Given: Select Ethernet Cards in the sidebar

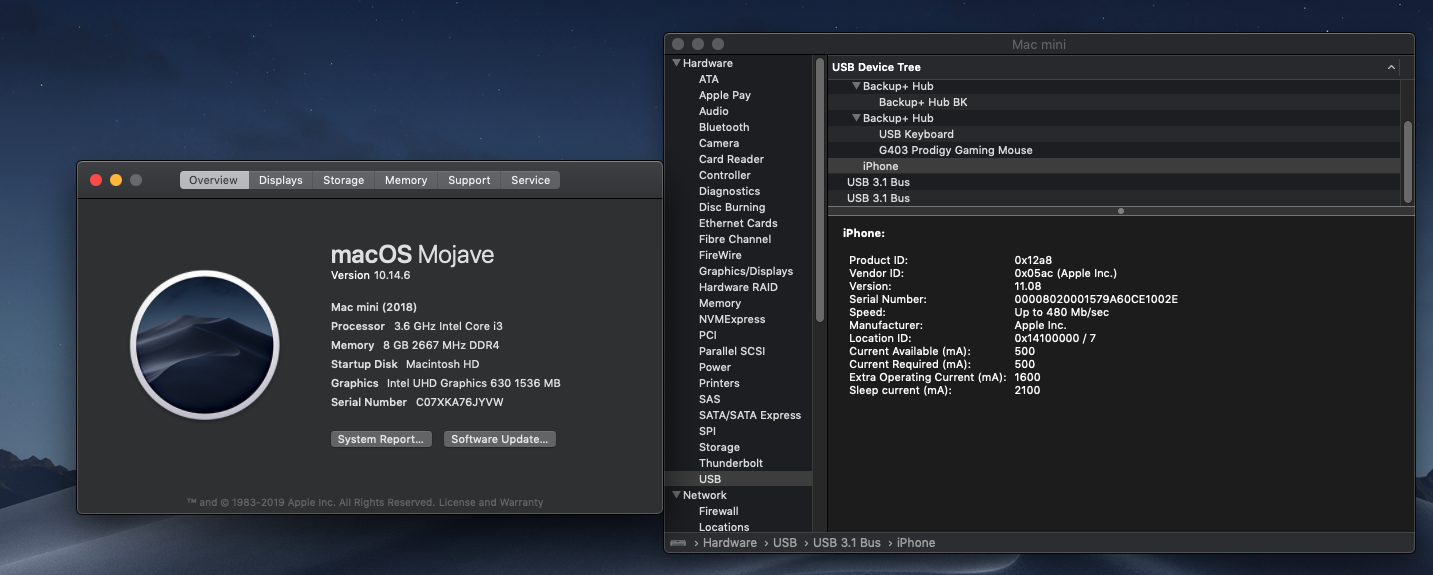Looking at the screenshot, I should (738, 223).
